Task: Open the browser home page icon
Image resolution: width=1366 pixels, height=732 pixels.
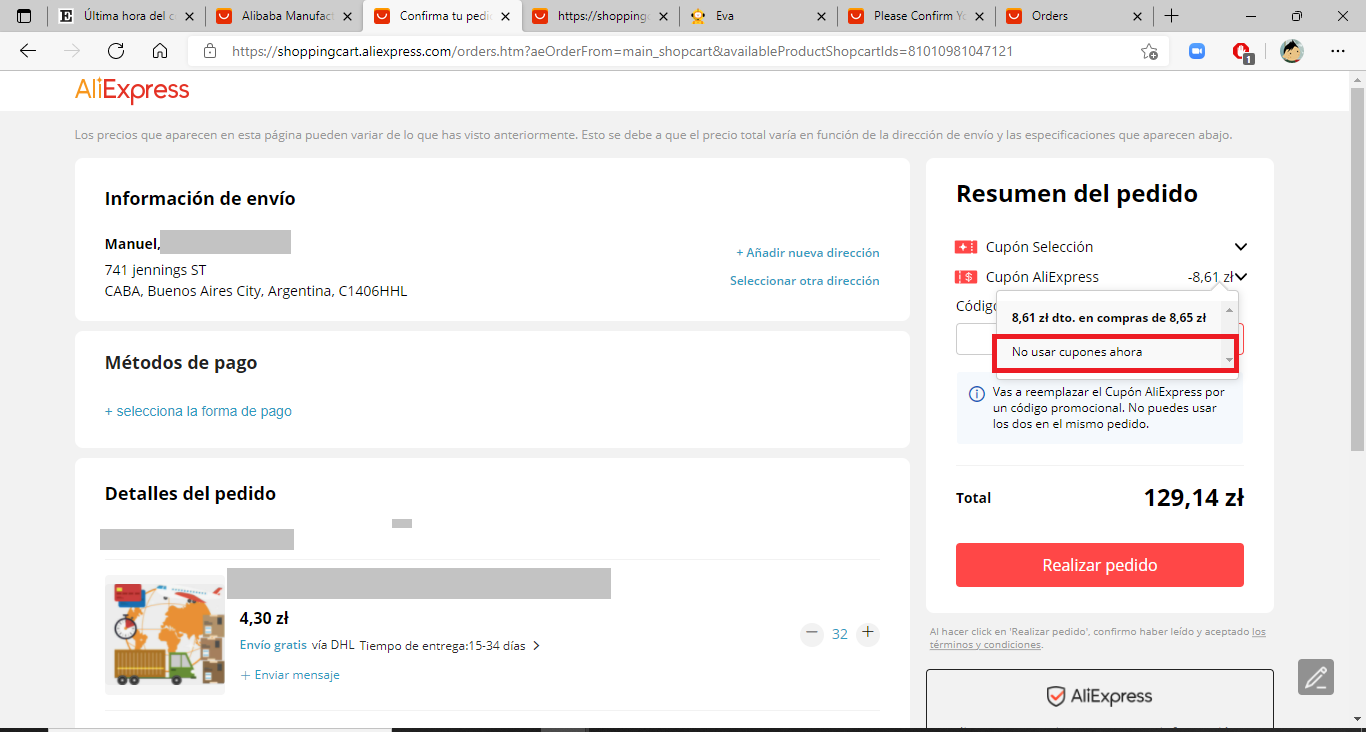Action: click(160, 52)
